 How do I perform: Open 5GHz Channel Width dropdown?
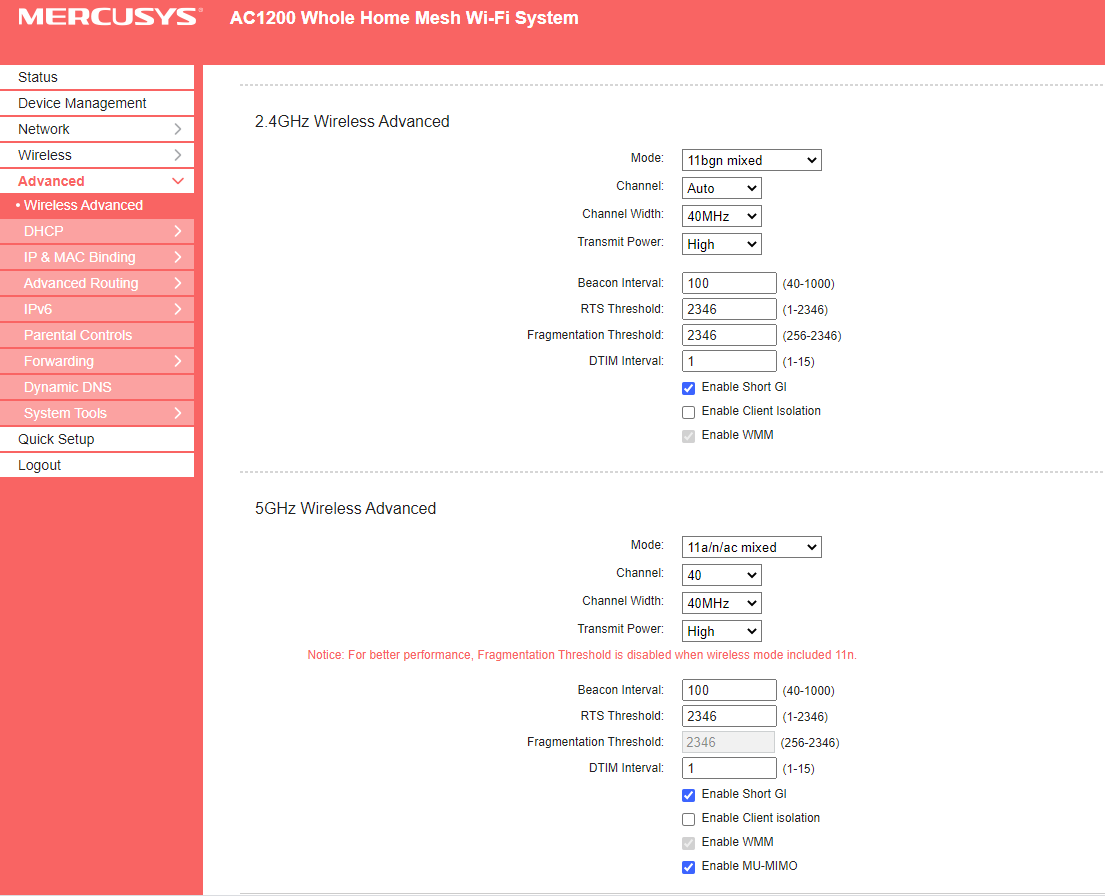coord(722,603)
